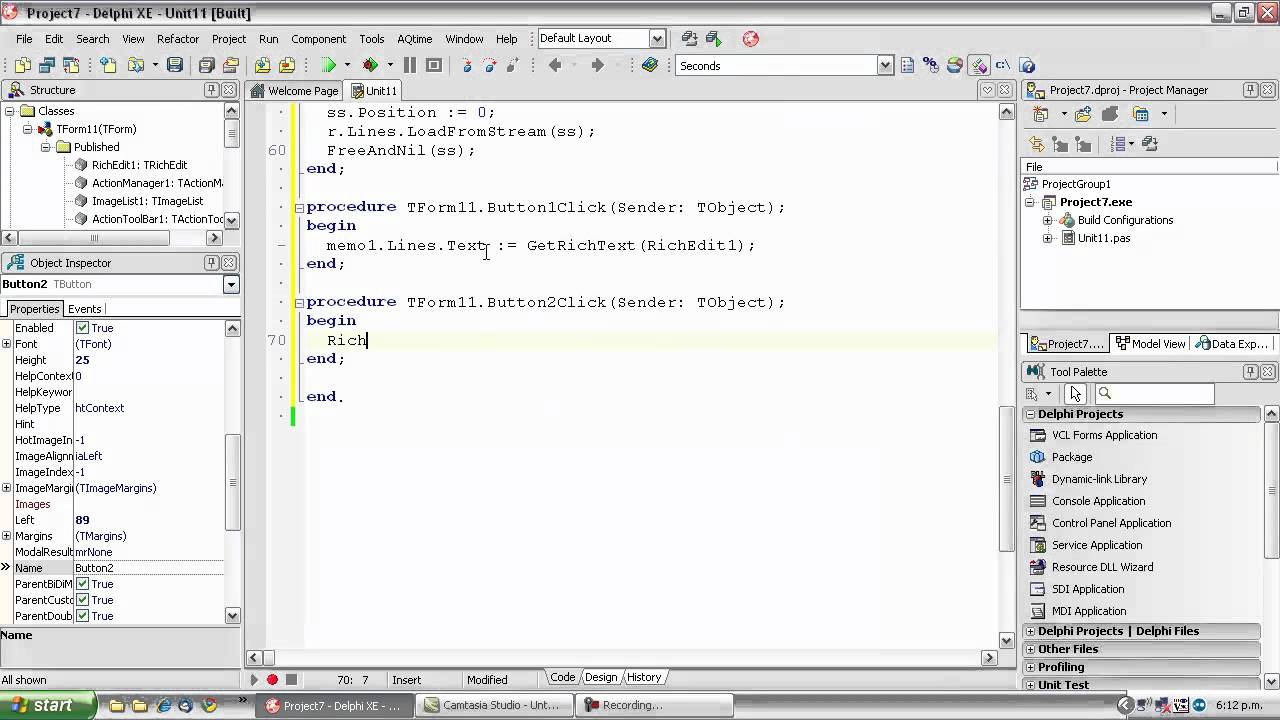
Task: Click the AQtime help question mark icon
Action: (x=1027, y=66)
